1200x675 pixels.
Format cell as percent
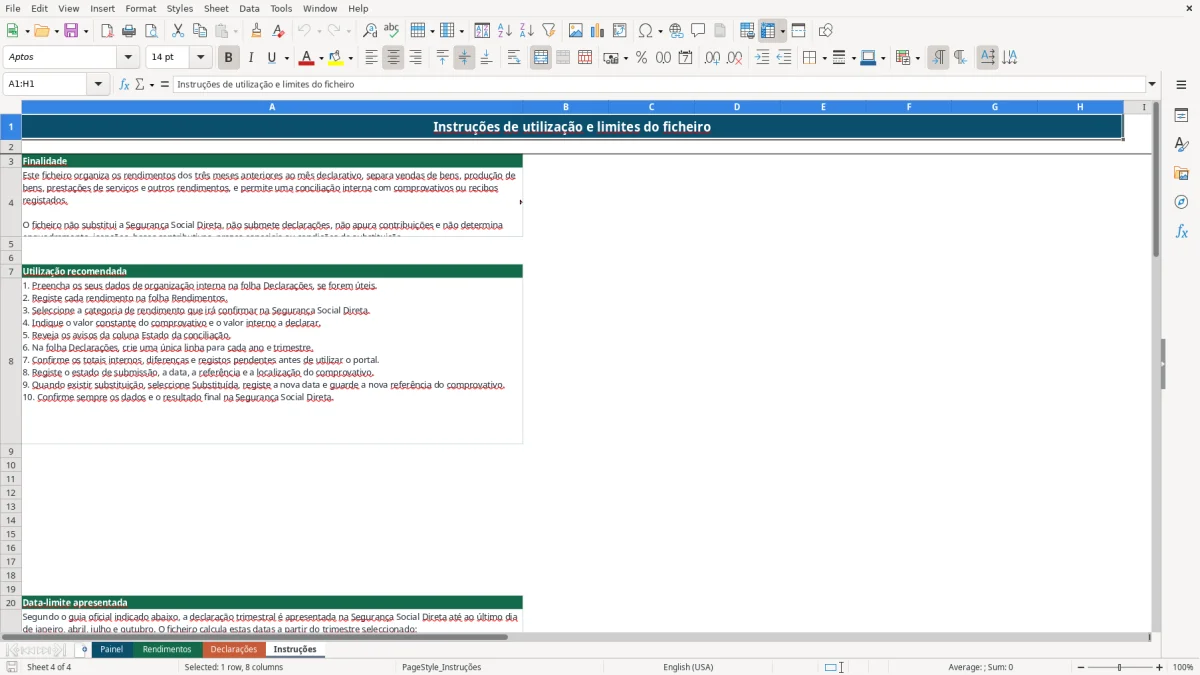coord(641,58)
